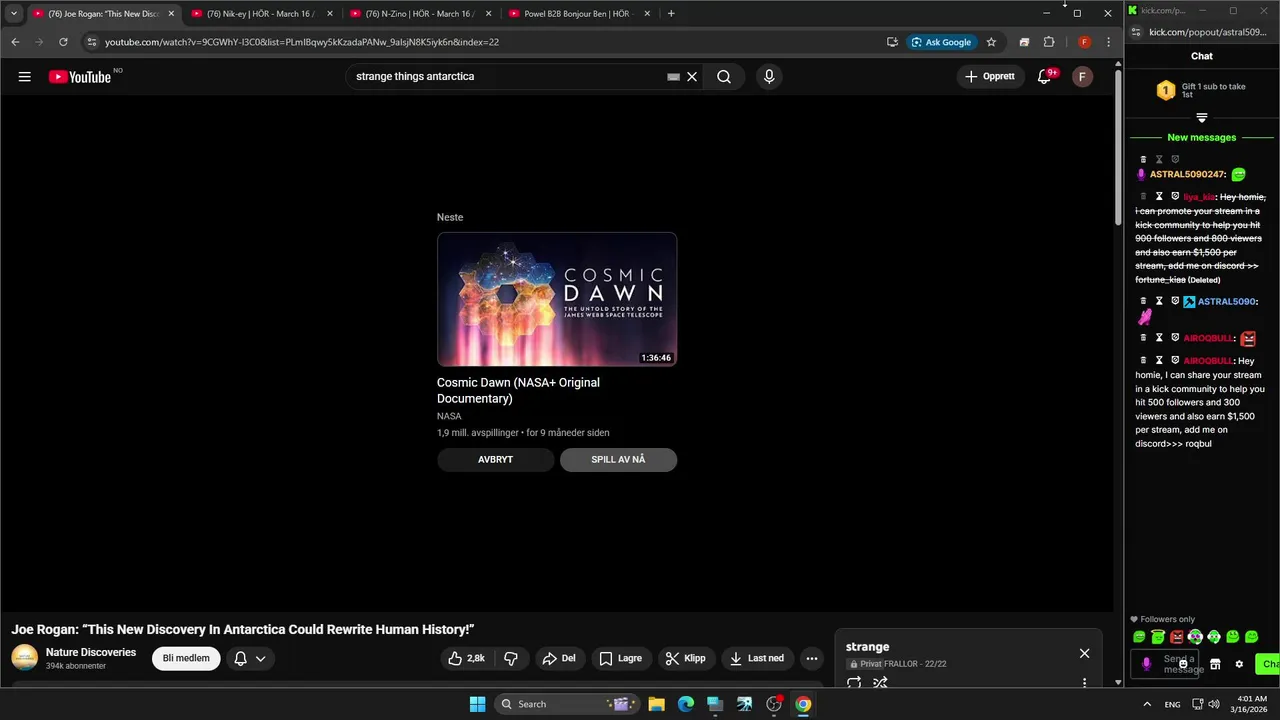Viewport: 1280px width, 720px height.
Task: Open the on-screen keyboard icon in search box
Action: coord(673,77)
